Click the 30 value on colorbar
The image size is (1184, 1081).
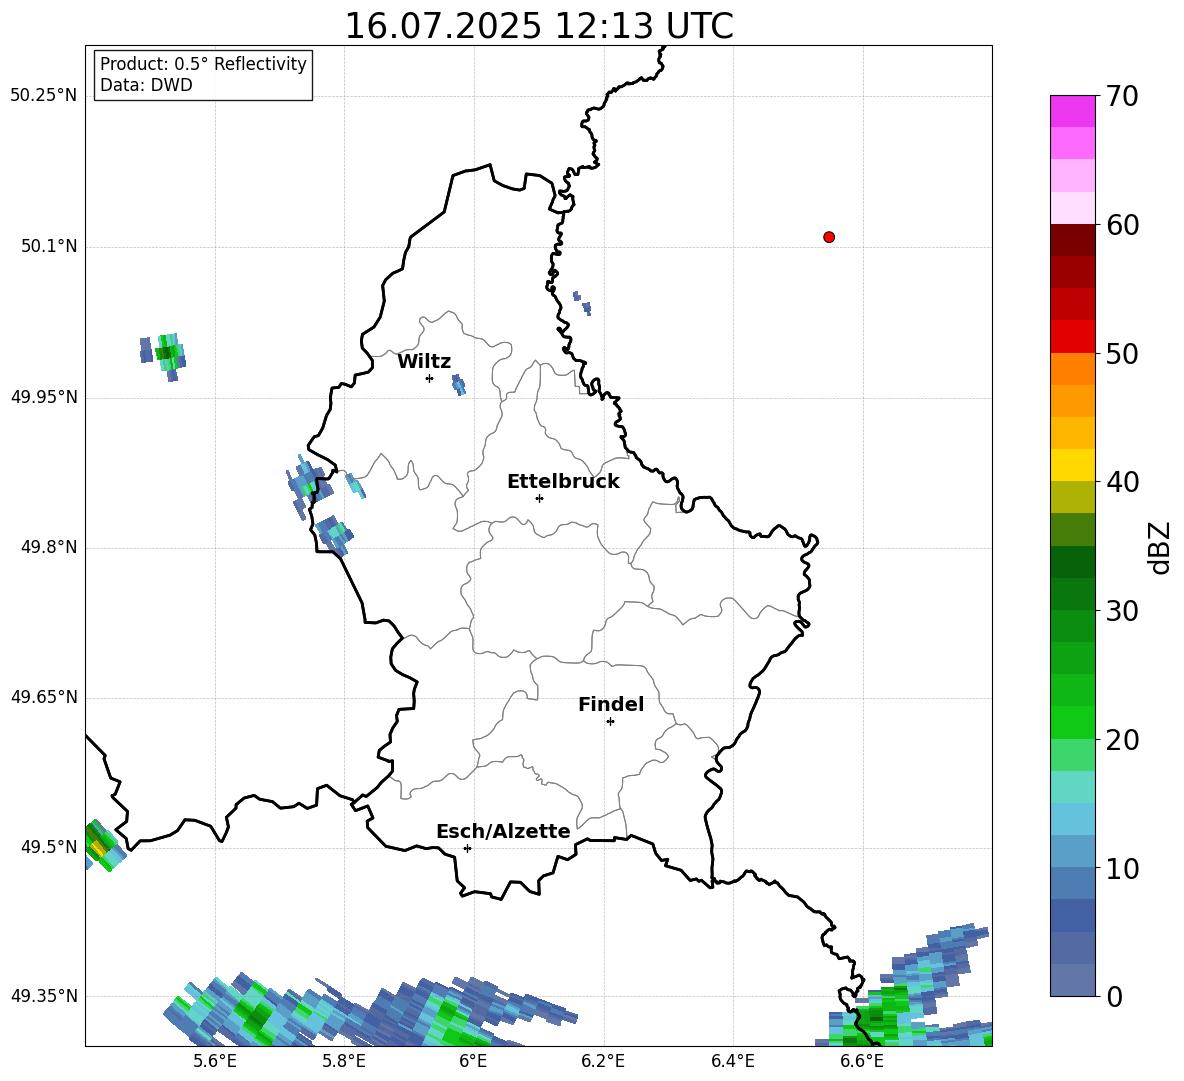tap(1122, 611)
